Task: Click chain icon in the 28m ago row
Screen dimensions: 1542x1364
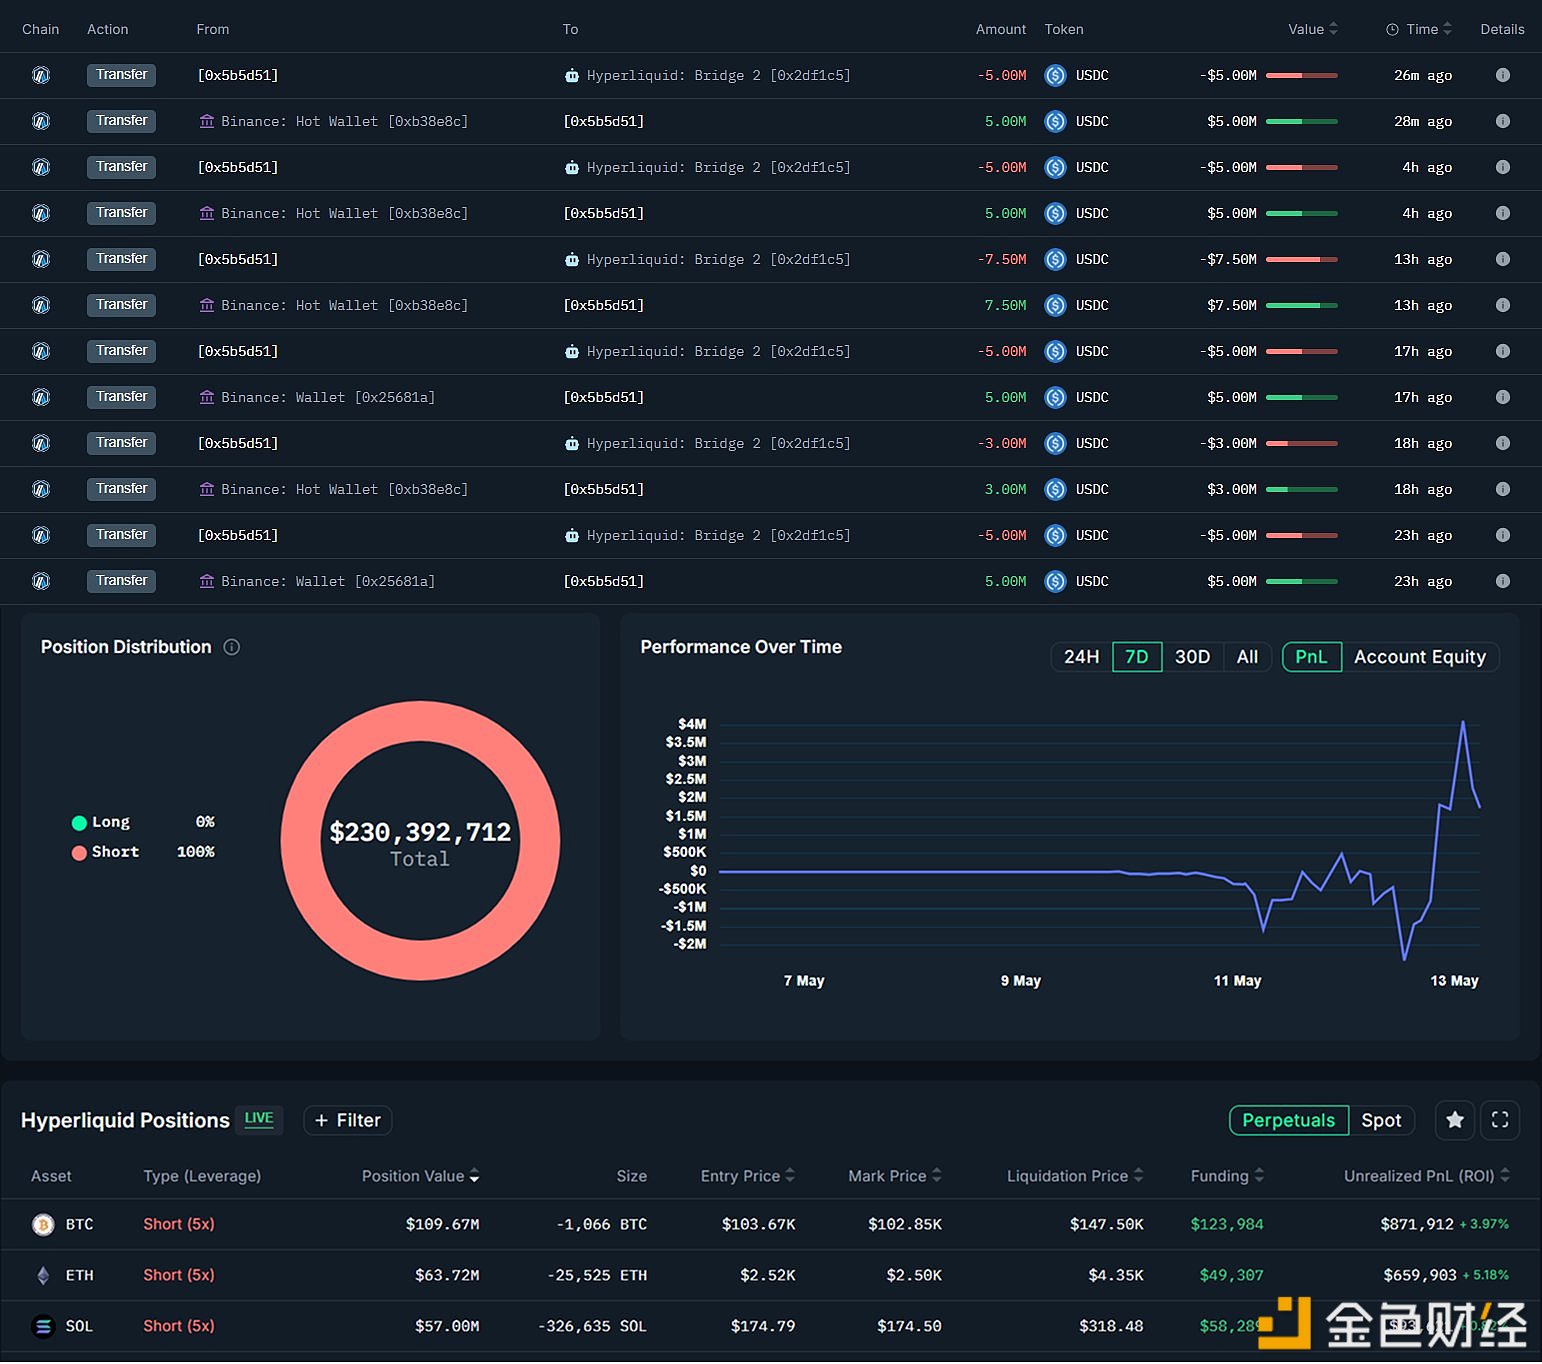Action: [41, 121]
